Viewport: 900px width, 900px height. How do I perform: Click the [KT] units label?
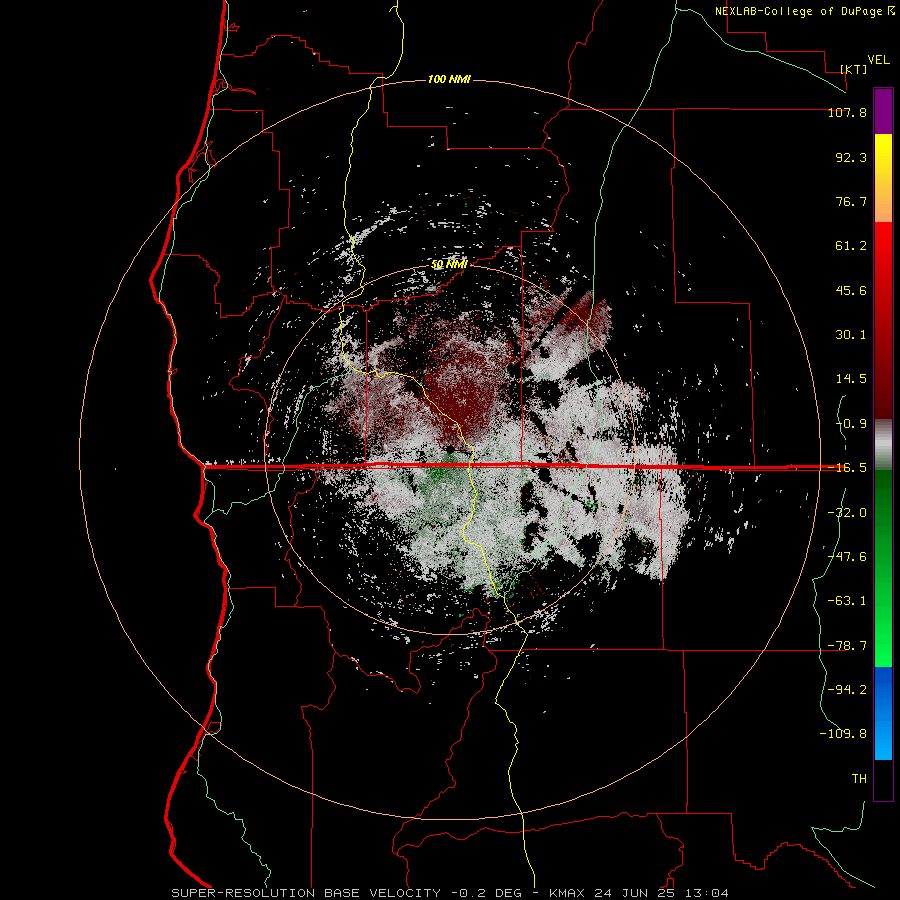pyautogui.click(x=853, y=69)
